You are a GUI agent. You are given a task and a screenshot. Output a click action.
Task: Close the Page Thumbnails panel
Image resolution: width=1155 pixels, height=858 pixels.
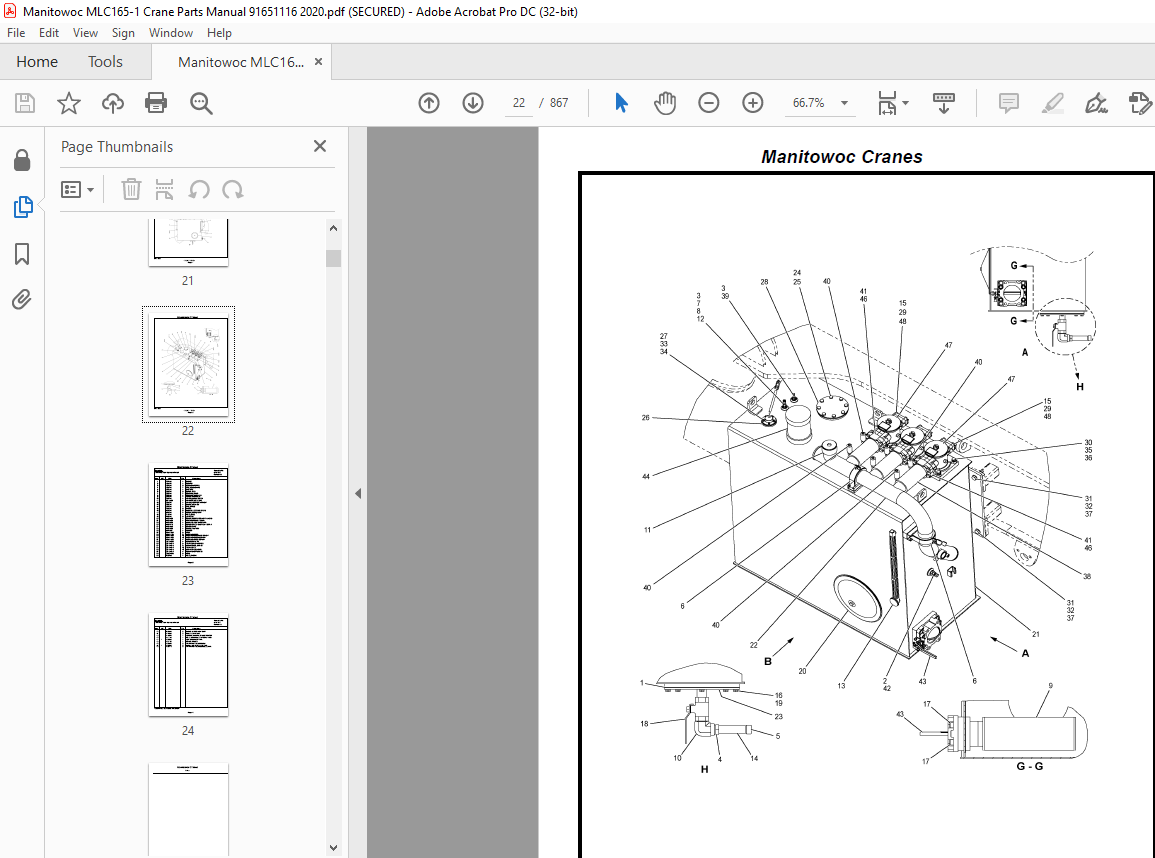click(x=320, y=146)
